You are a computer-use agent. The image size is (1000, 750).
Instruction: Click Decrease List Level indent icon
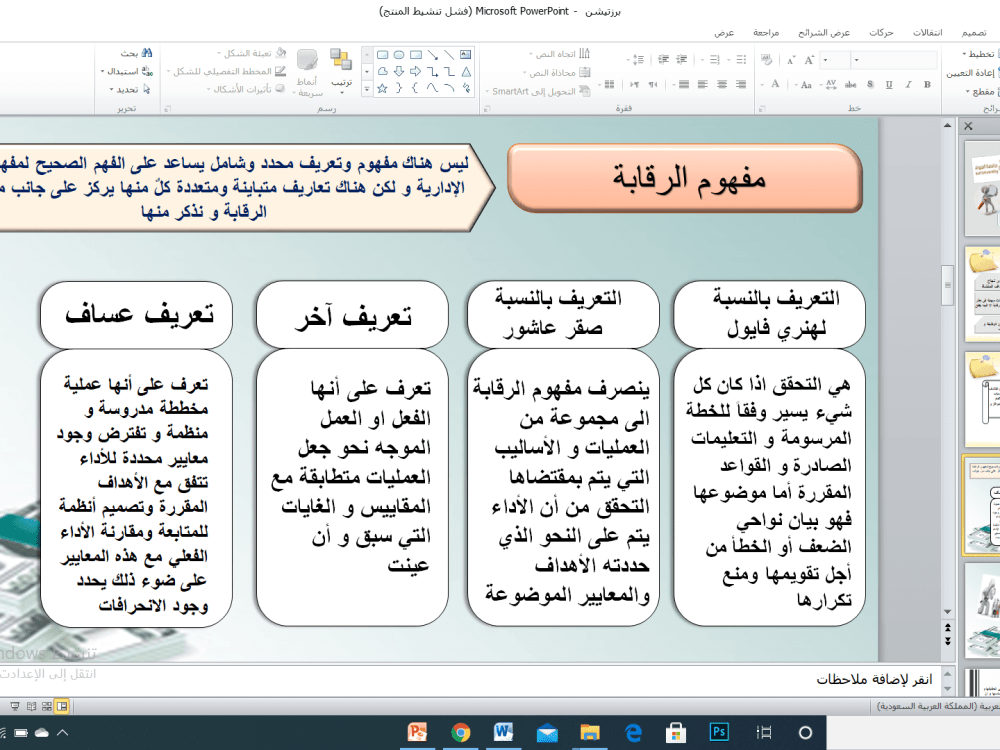point(682,60)
